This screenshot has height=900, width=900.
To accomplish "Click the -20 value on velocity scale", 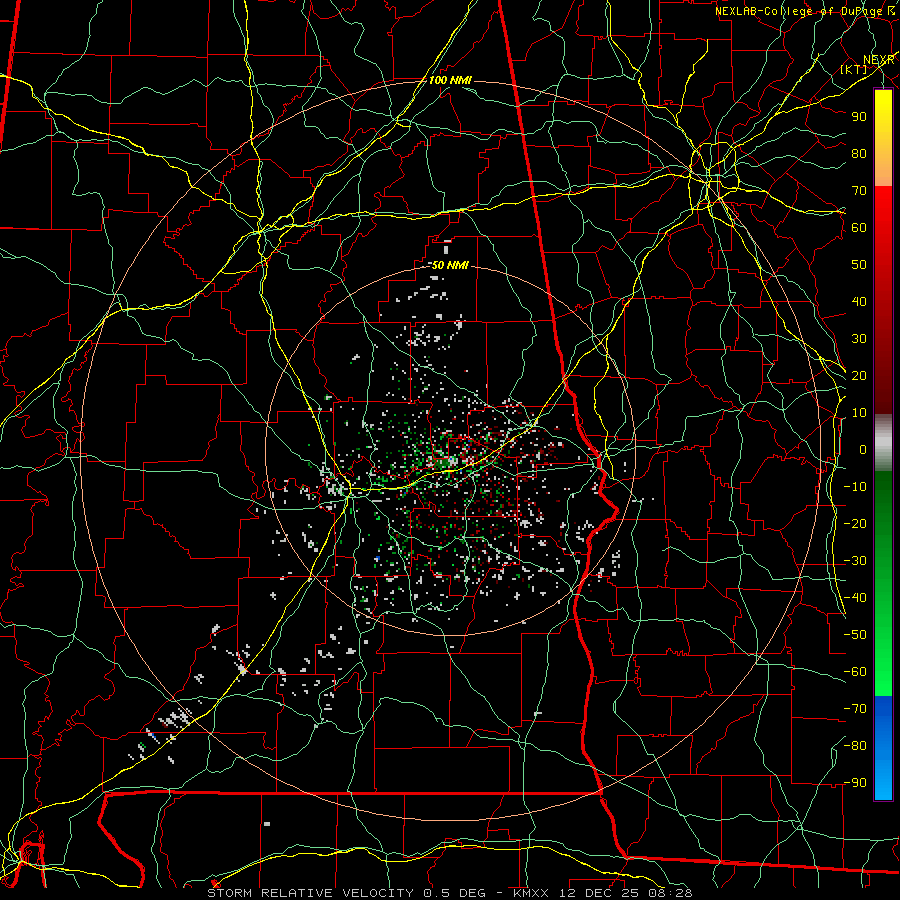I will (x=855, y=524).
